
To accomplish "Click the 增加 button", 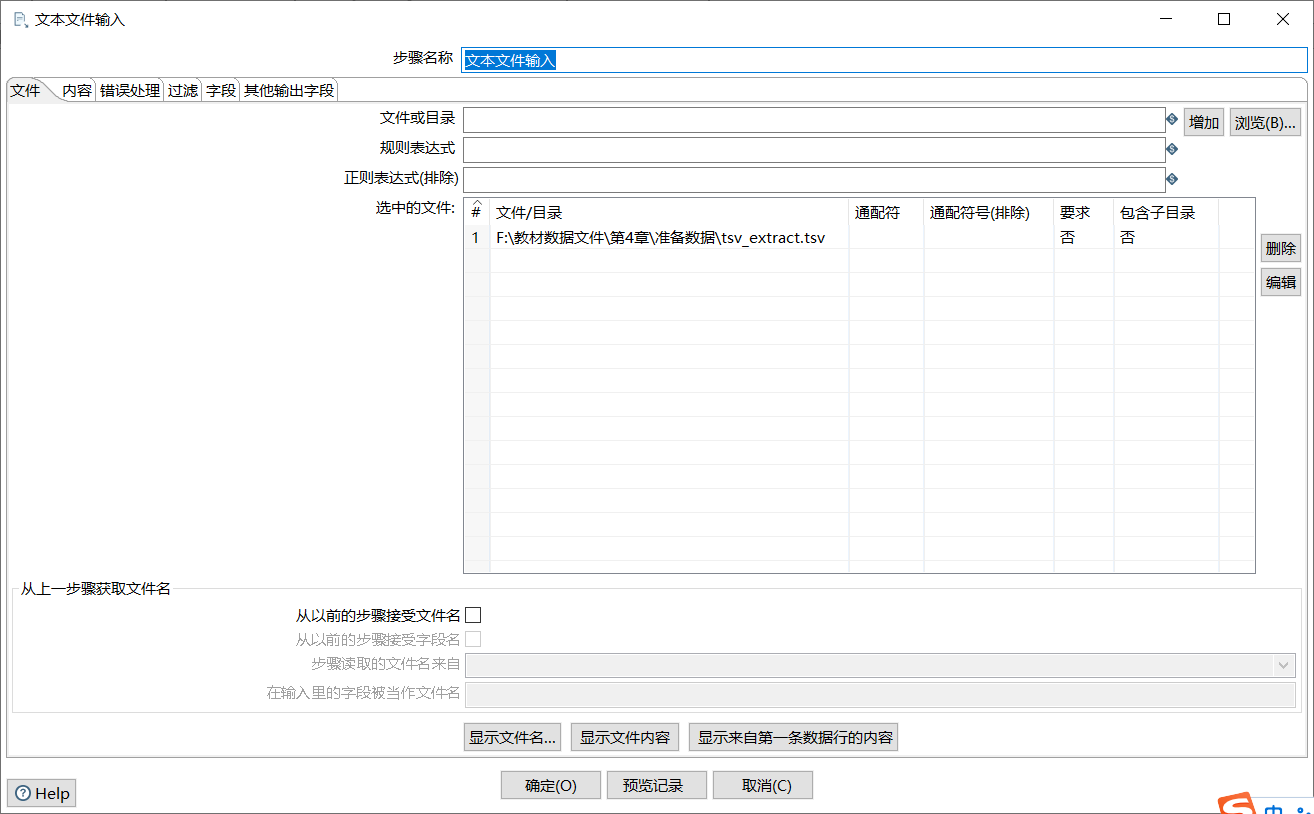I will coord(1204,122).
